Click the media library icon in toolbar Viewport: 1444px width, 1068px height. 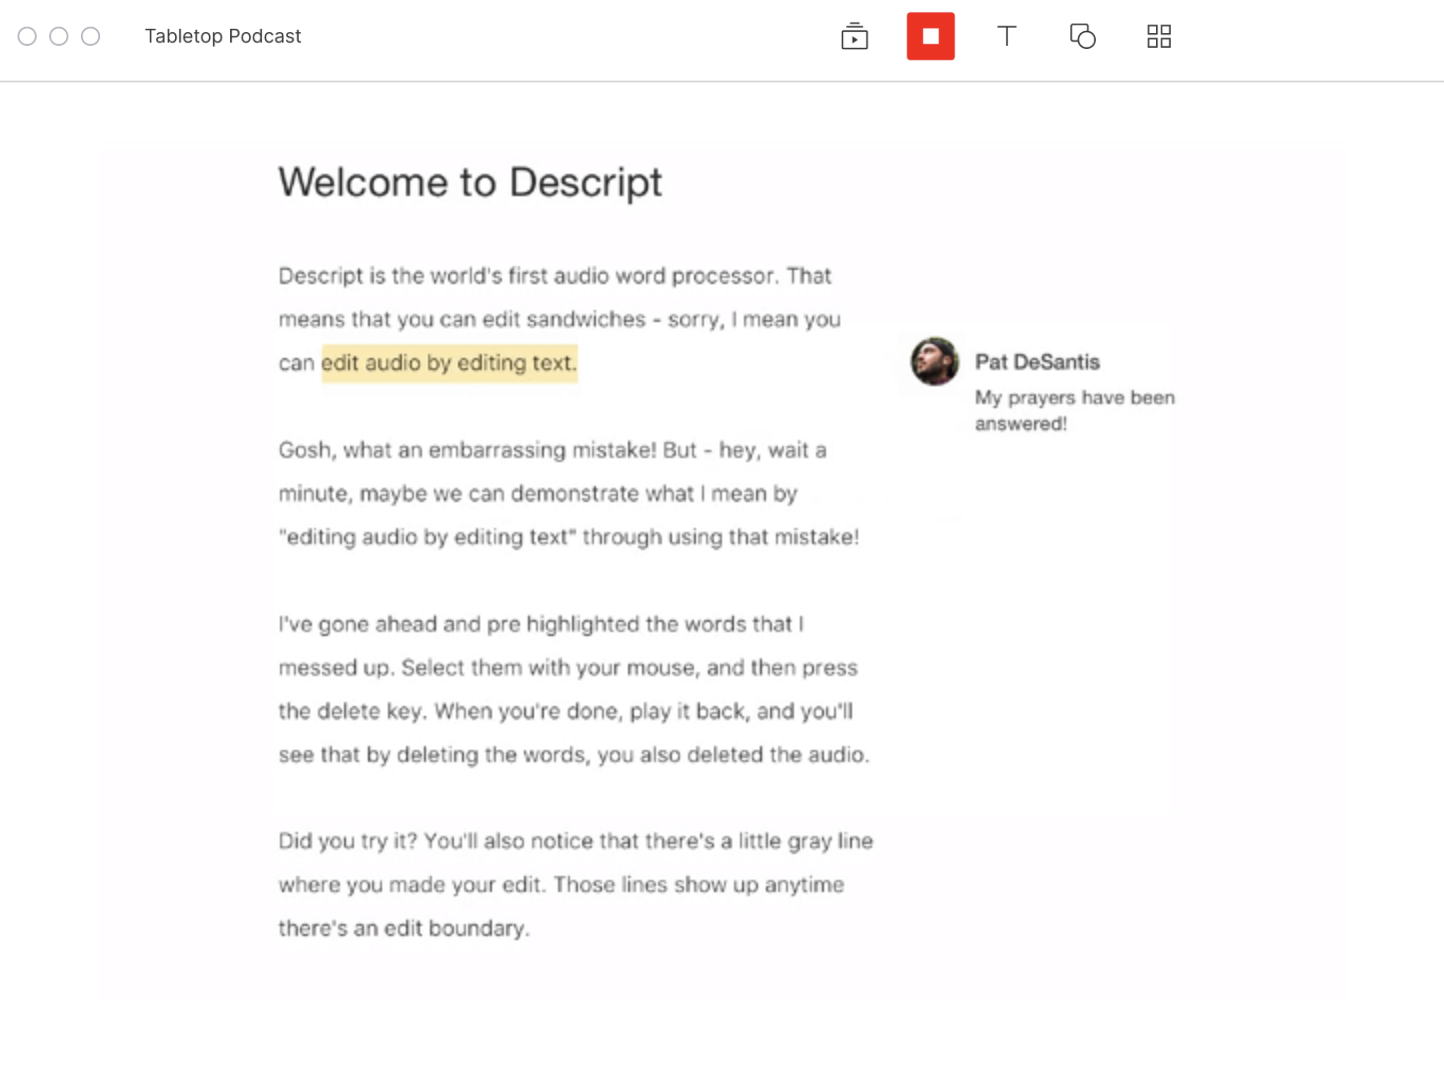pos(854,36)
